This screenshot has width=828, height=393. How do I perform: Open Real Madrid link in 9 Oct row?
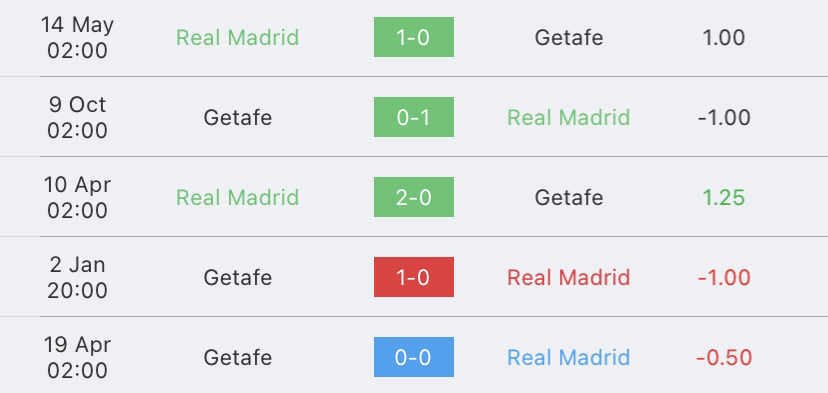tap(569, 117)
